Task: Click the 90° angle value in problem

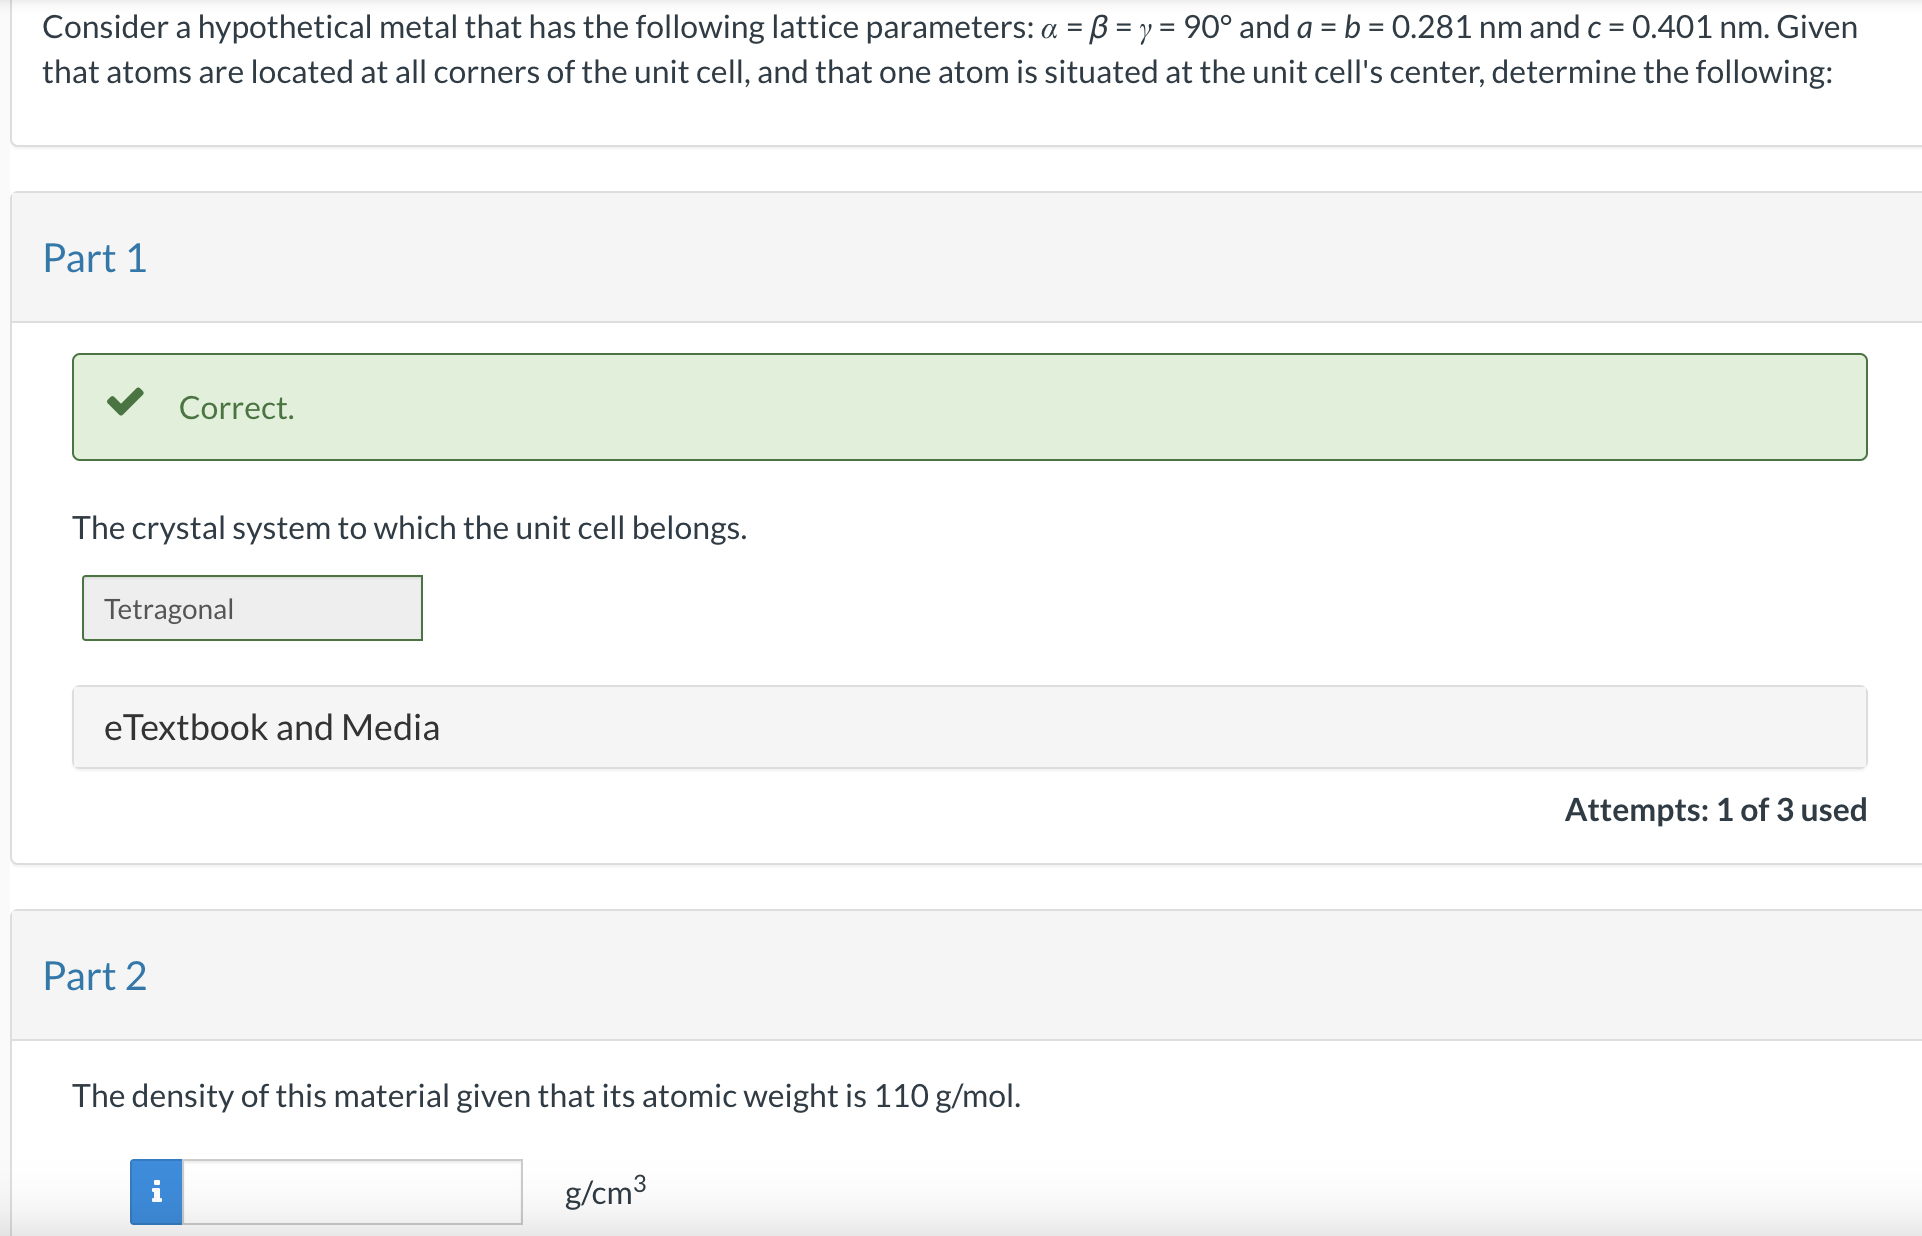Action: pyautogui.click(x=1207, y=27)
